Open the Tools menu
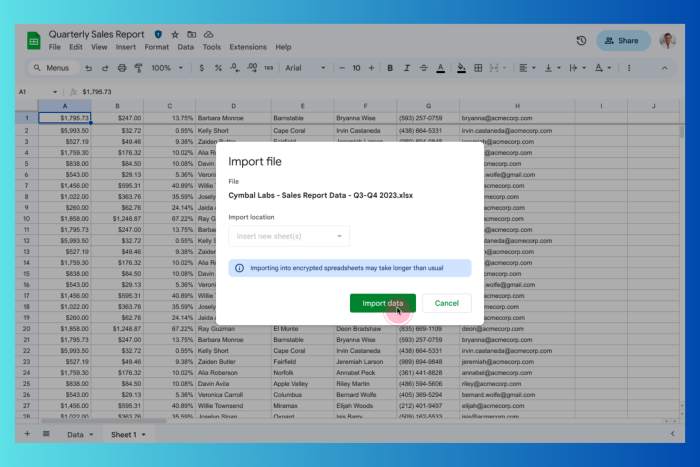The height and width of the screenshot is (467, 700). click(x=212, y=47)
